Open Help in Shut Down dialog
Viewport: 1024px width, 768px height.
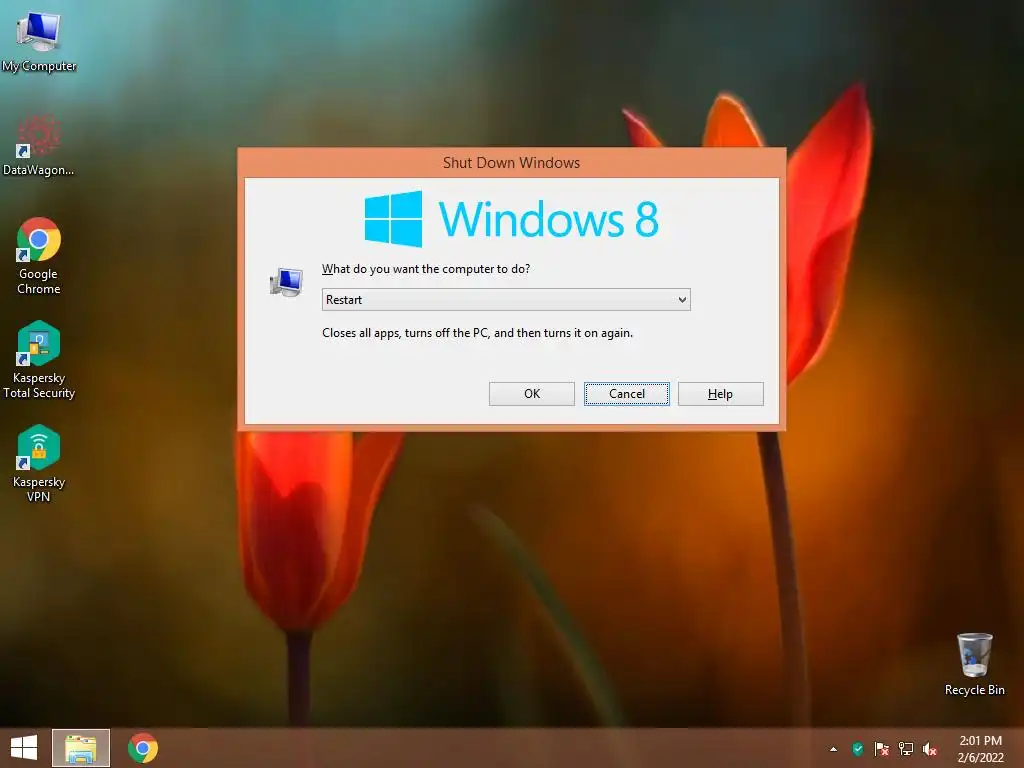(720, 394)
